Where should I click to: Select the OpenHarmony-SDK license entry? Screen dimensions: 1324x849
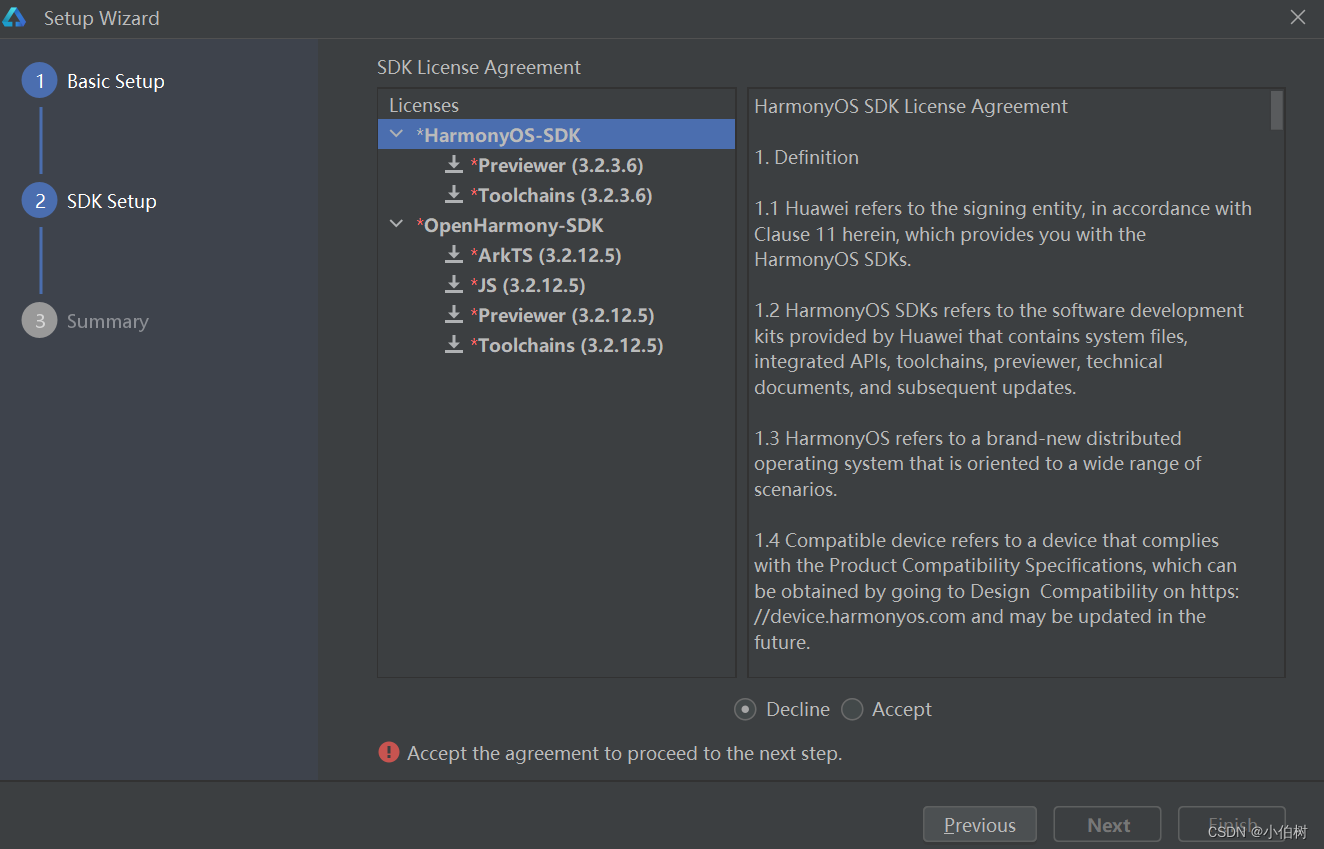coord(513,225)
